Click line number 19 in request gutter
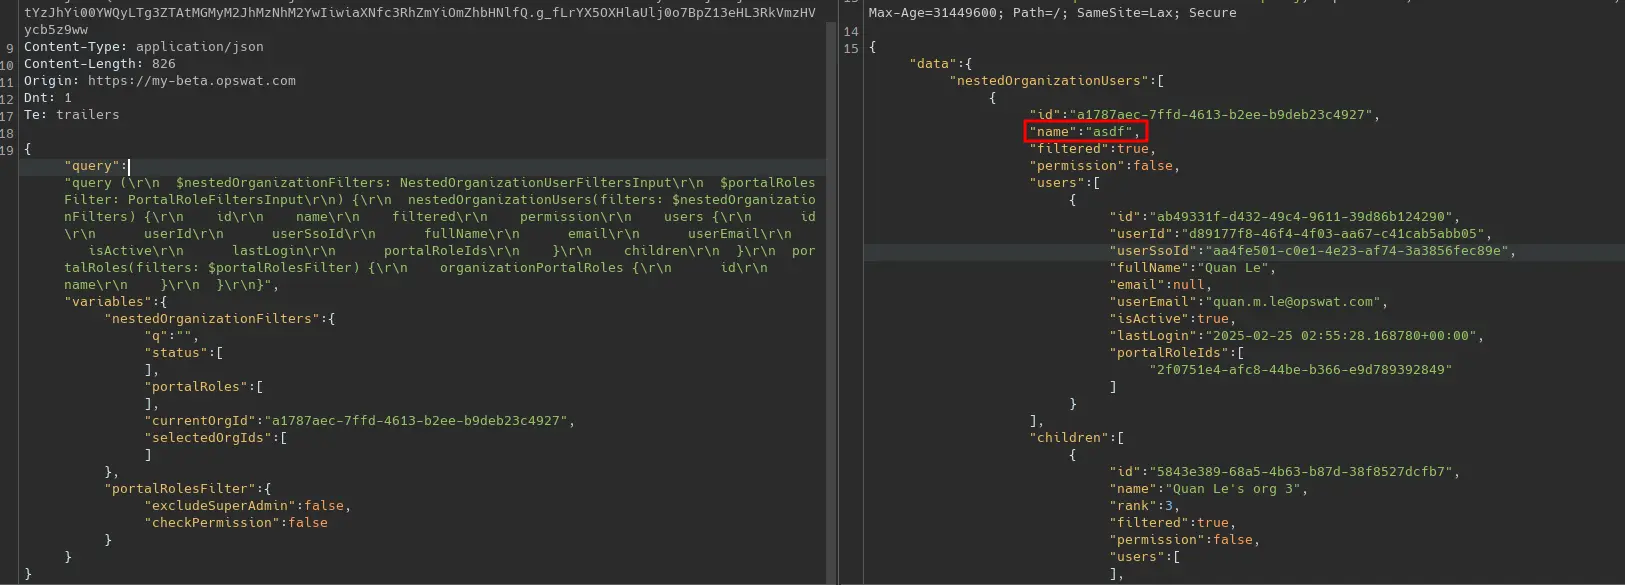 click(7, 149)
